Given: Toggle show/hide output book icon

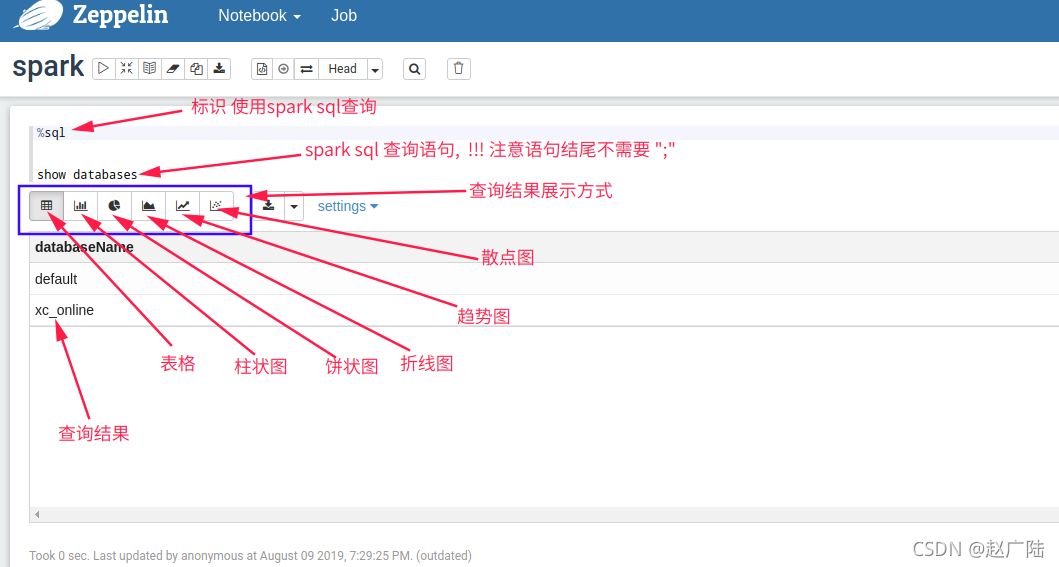Looking at the screenshot, I should pos(150,68).
